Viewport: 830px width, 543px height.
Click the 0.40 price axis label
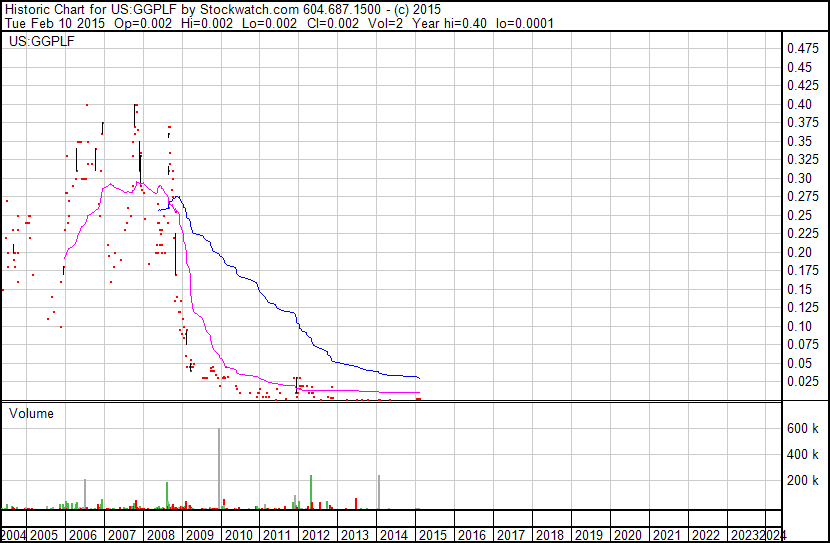point(799,104)
